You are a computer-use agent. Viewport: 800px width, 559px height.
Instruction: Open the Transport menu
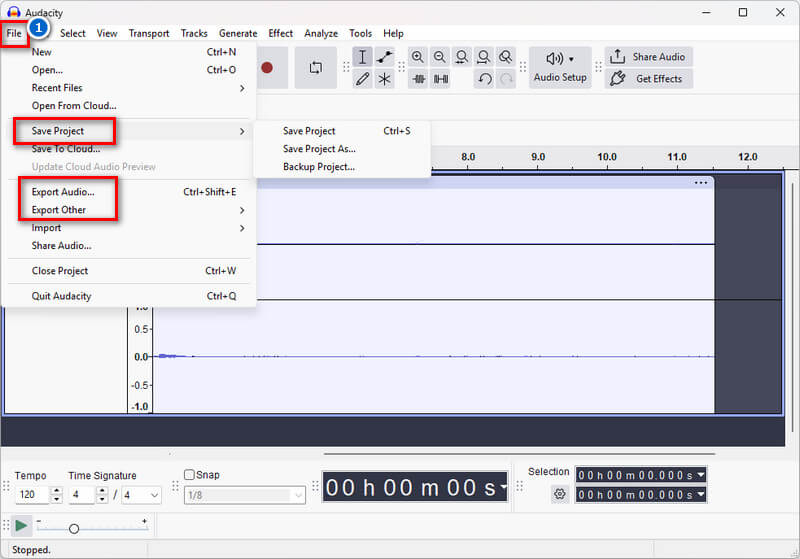click(x=148, y=34)
